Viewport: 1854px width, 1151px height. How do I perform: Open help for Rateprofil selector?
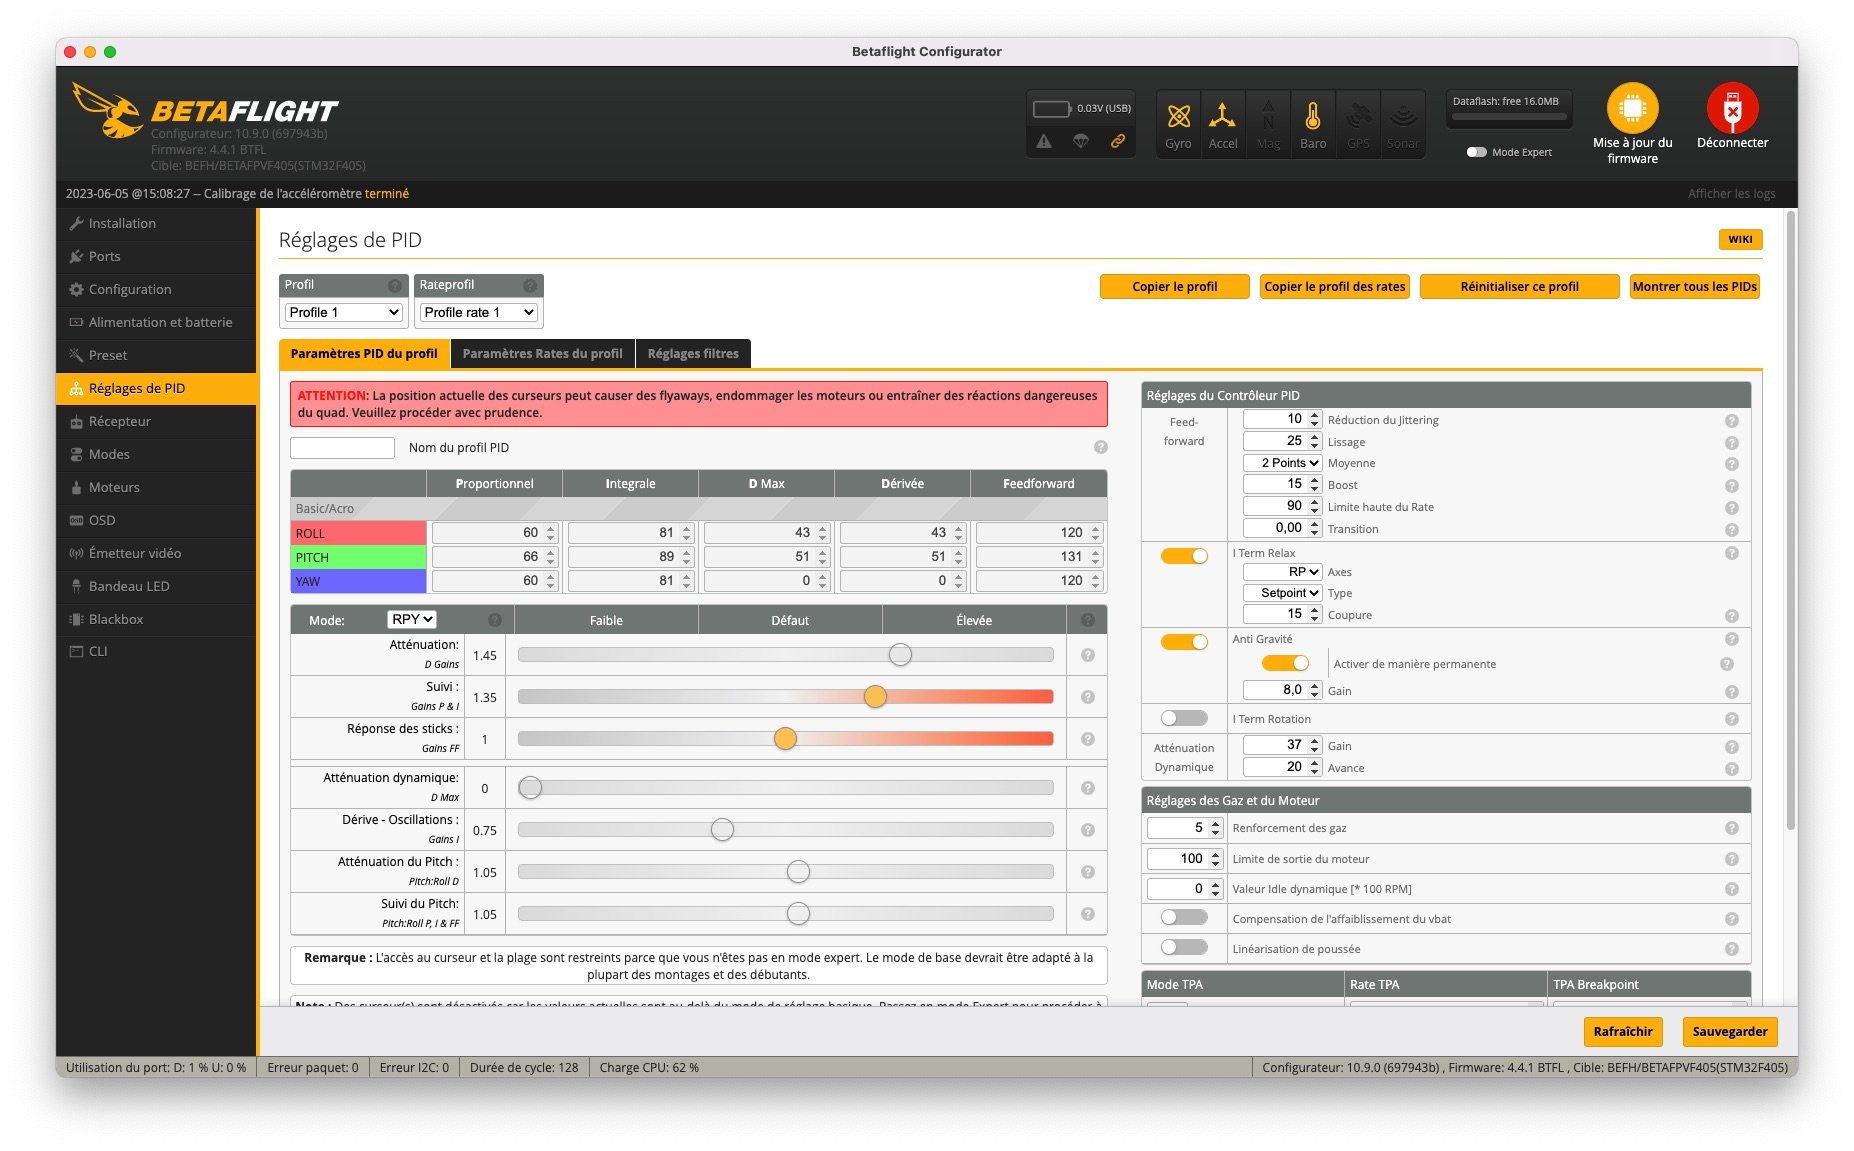pyautogui.click(x=530, y=285)
